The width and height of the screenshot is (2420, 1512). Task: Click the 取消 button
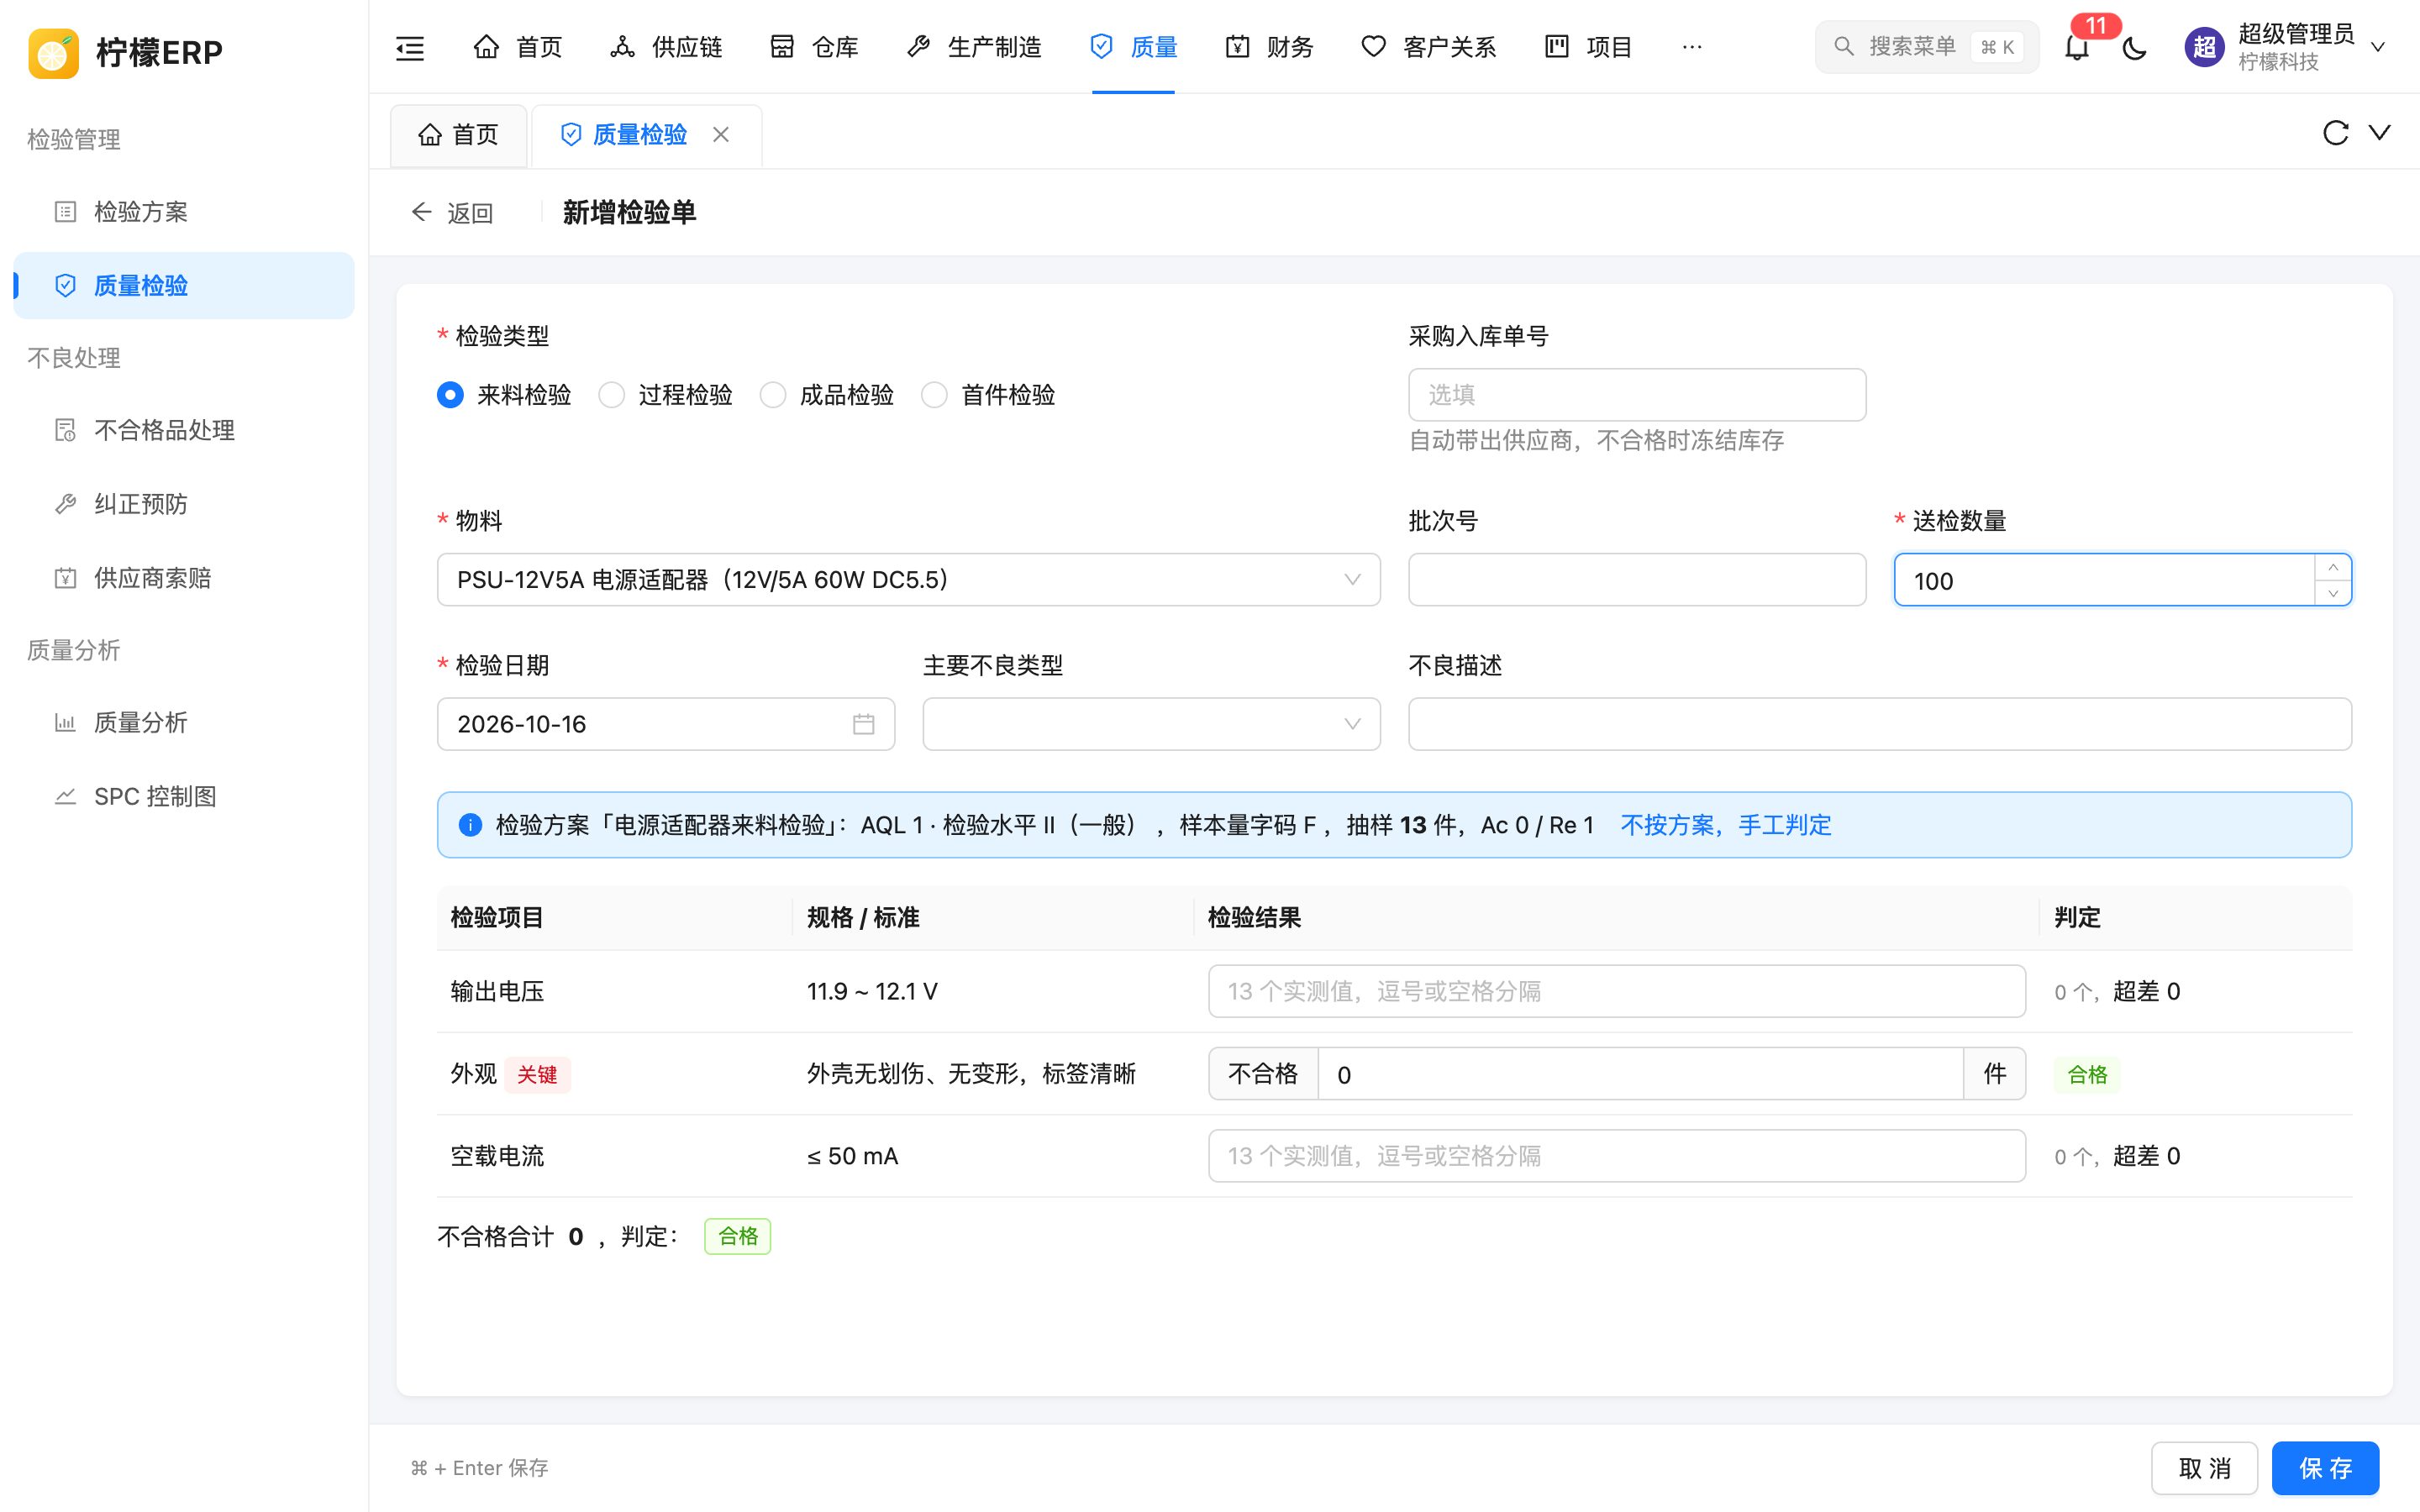pos(2204,1468)
